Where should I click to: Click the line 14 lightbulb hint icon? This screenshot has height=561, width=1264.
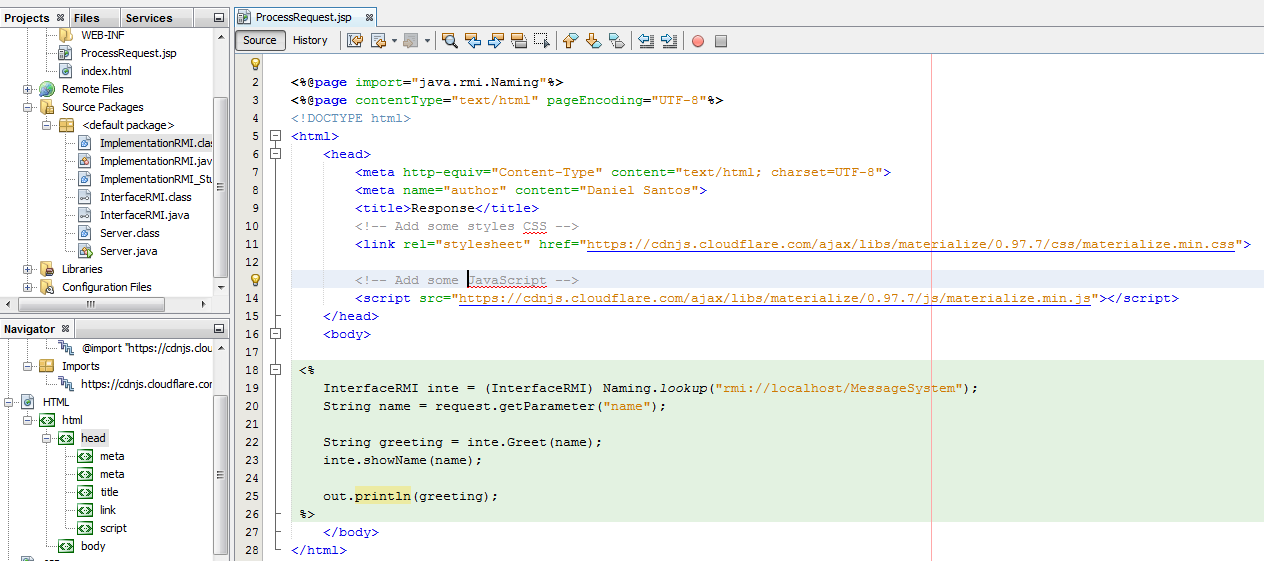(x=255, y=280)
